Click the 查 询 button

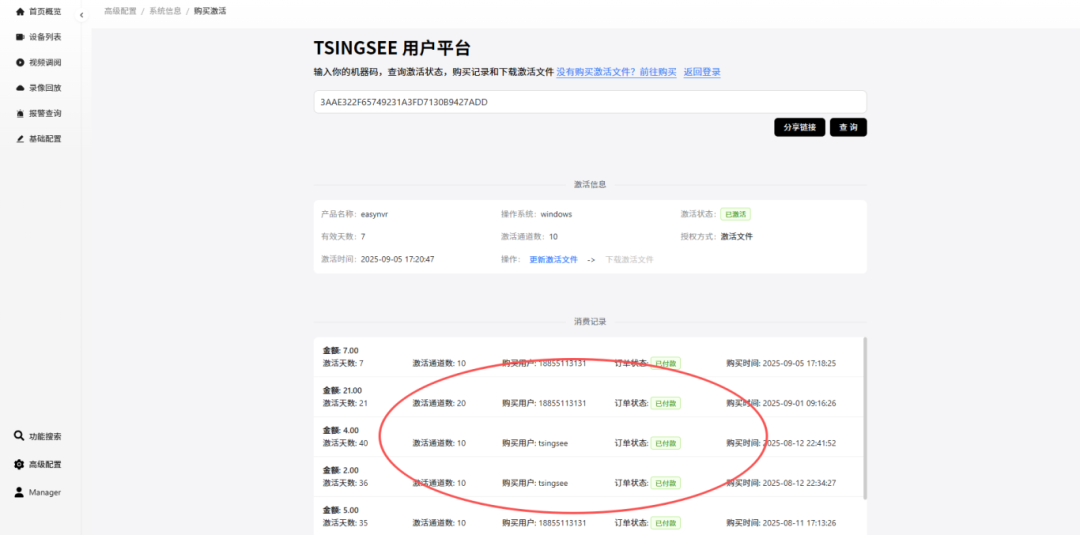(x=848, y=127)
